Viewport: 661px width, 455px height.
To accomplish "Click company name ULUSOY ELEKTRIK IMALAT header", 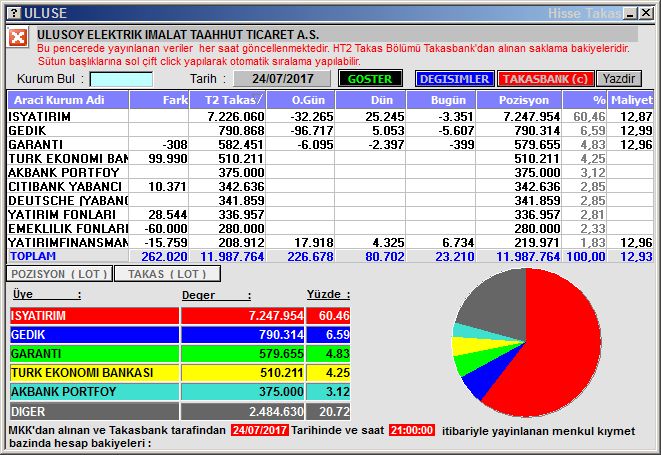I will [x=178, y=35].
